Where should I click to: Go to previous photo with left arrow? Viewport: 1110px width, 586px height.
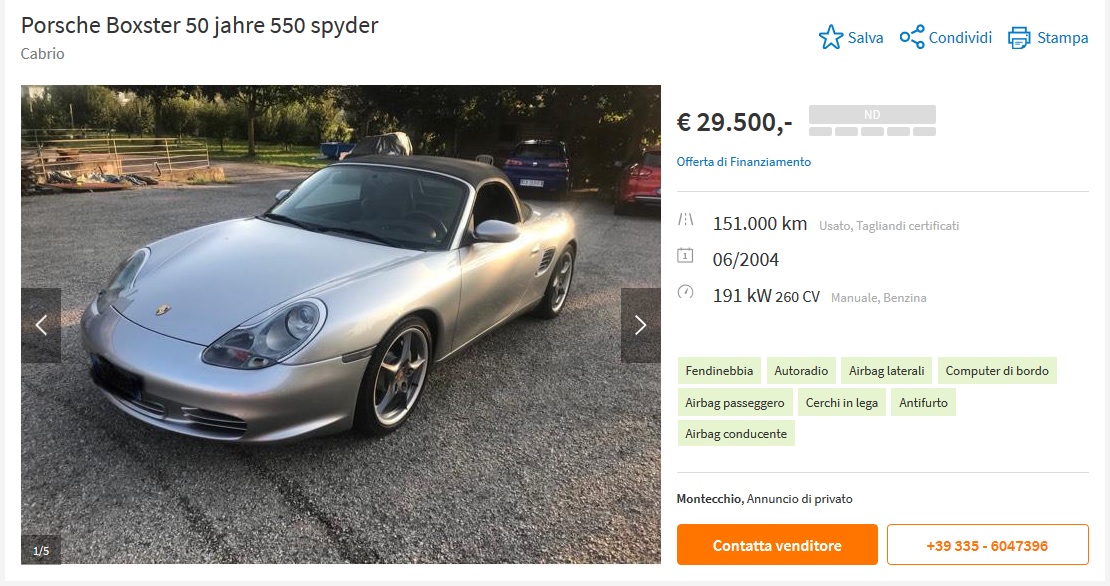[41, 325]
